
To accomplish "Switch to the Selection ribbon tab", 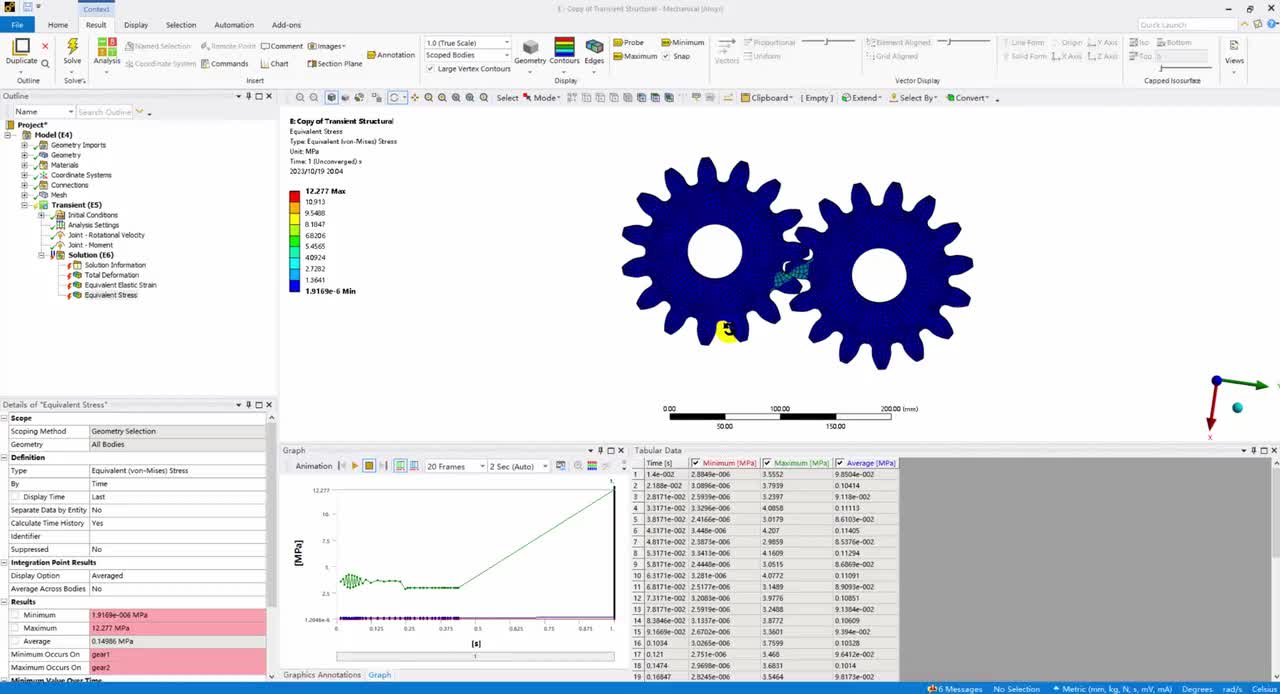I will point(181,25).
